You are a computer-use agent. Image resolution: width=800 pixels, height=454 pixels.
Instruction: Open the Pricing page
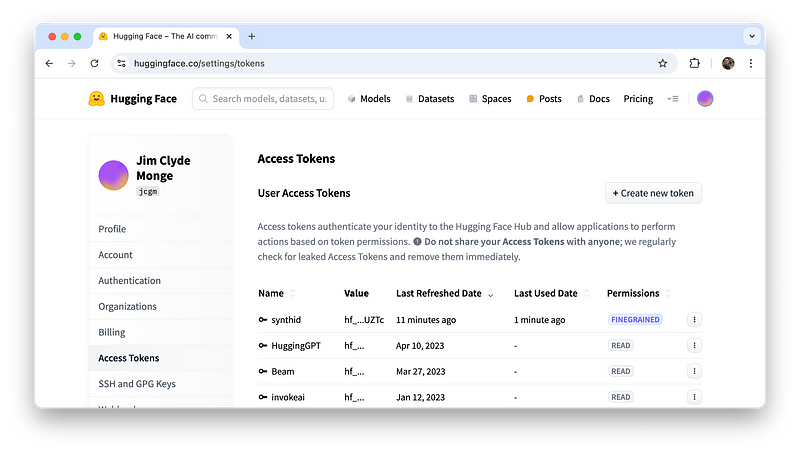pyautogui.click(x=638, y=98)
